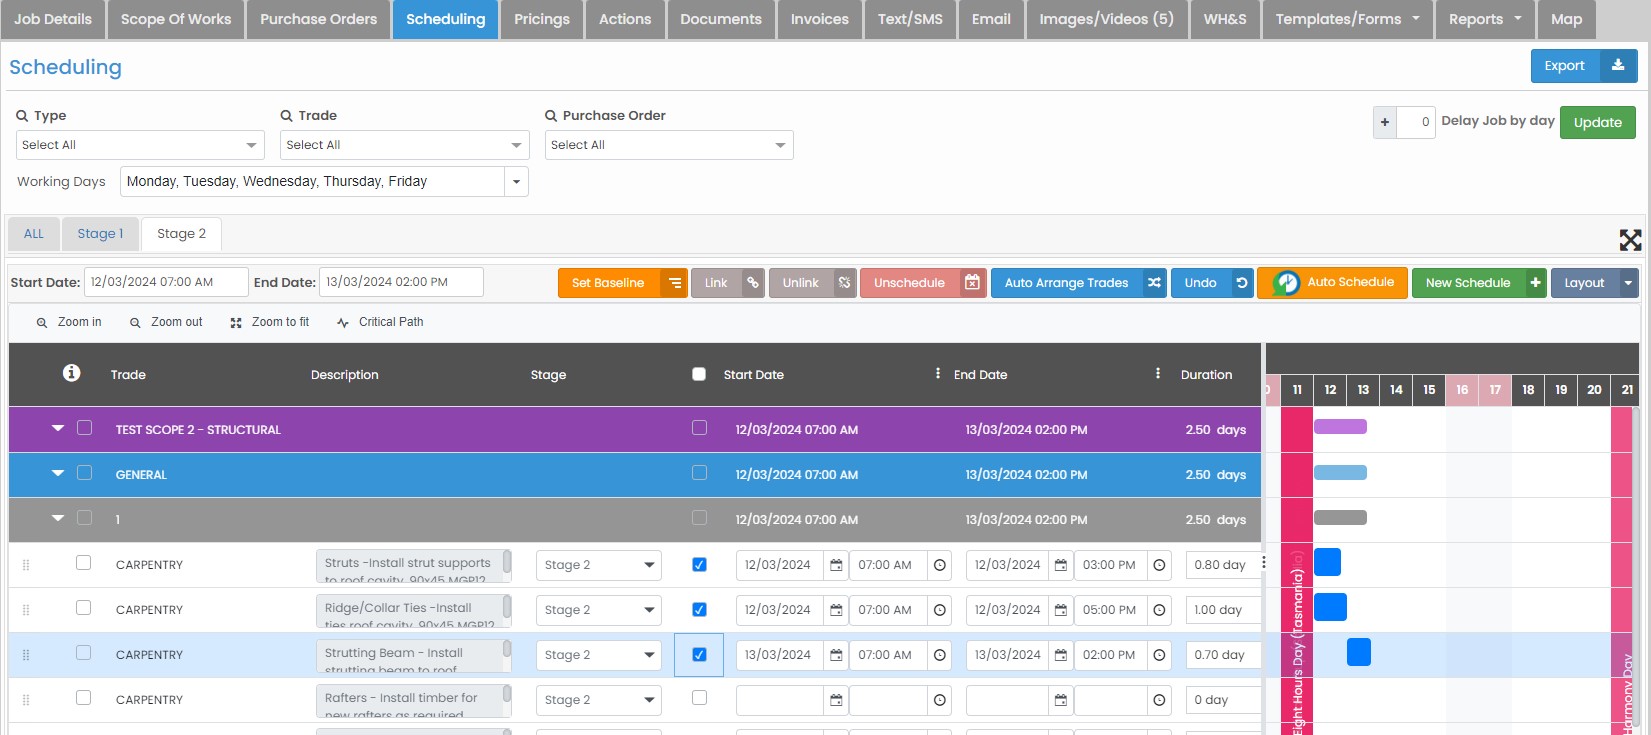Grab drag handle of Strutting Beam row

[26, 655]
